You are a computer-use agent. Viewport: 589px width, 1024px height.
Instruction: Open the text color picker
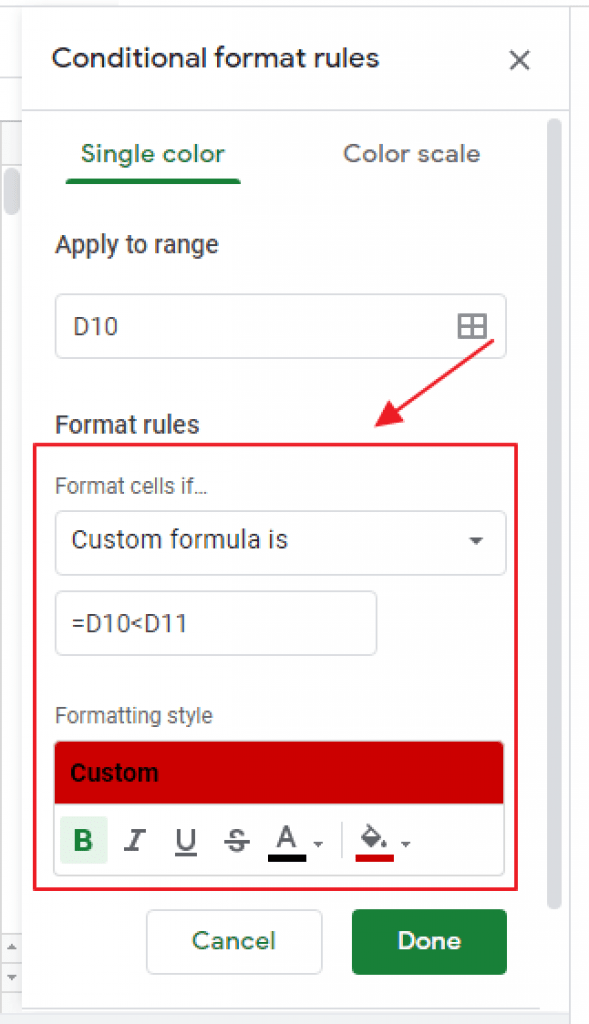click(x=285, y=840)
